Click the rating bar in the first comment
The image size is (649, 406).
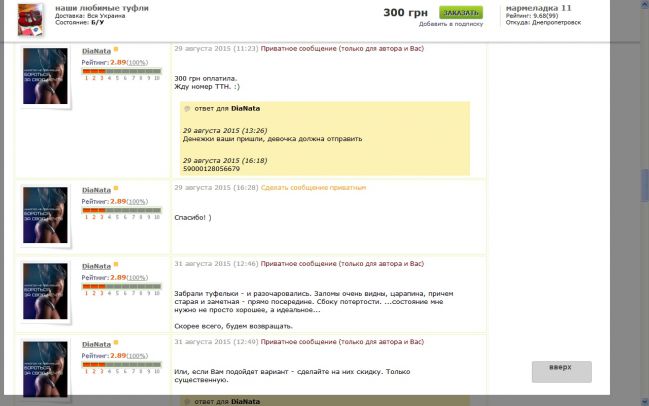[121, 71]
